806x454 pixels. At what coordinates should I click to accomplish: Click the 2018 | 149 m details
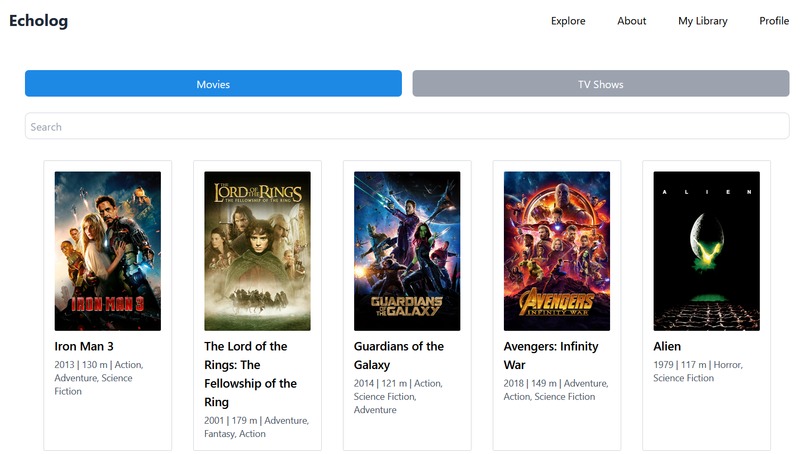tap(556, 390)
